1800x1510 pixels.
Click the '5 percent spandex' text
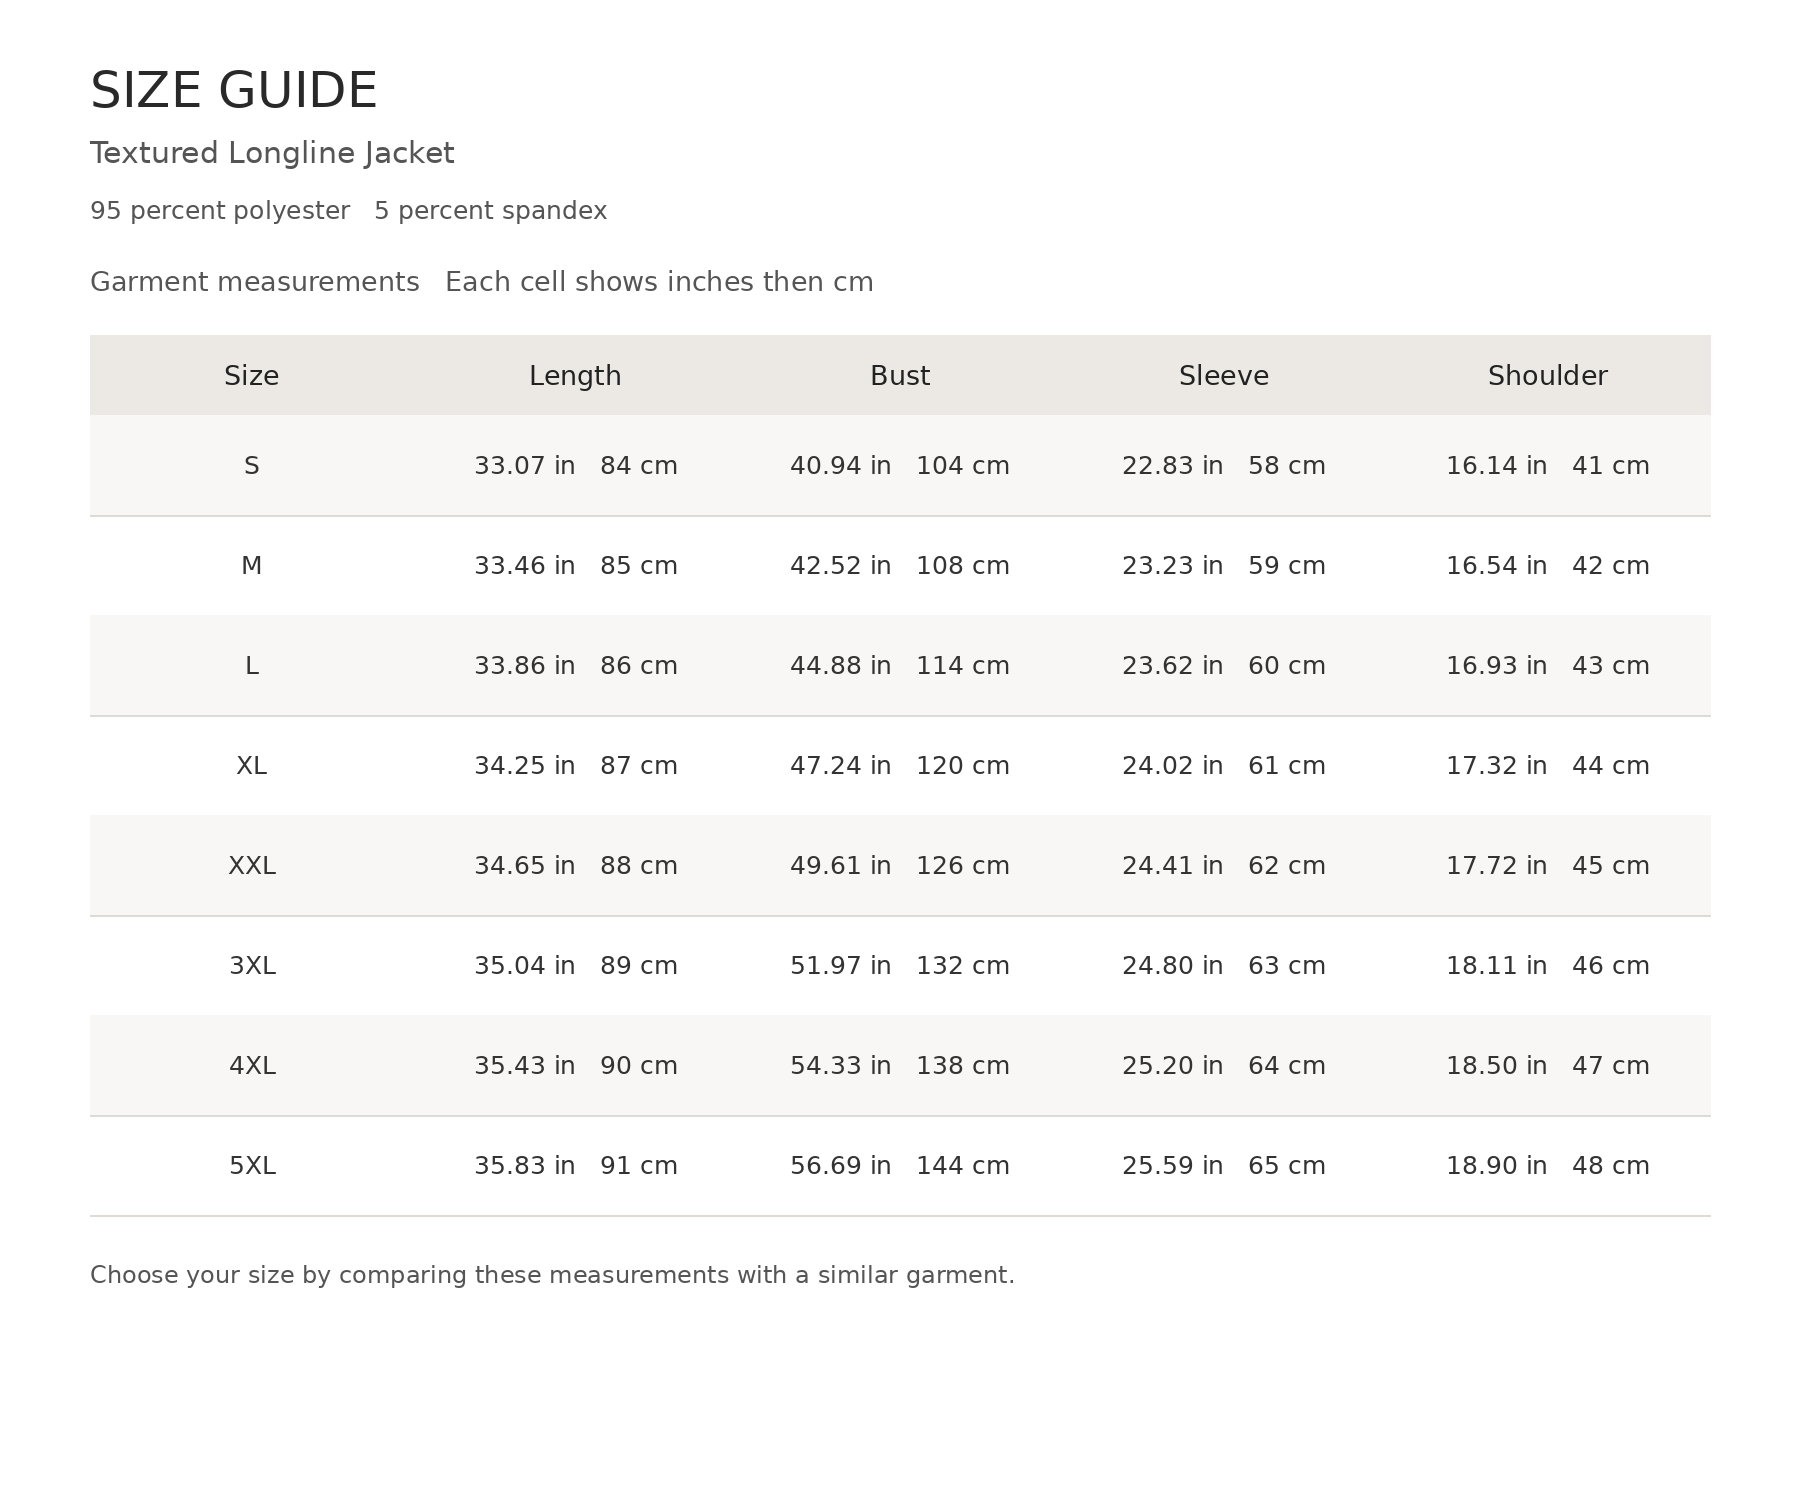pos(491,211)
